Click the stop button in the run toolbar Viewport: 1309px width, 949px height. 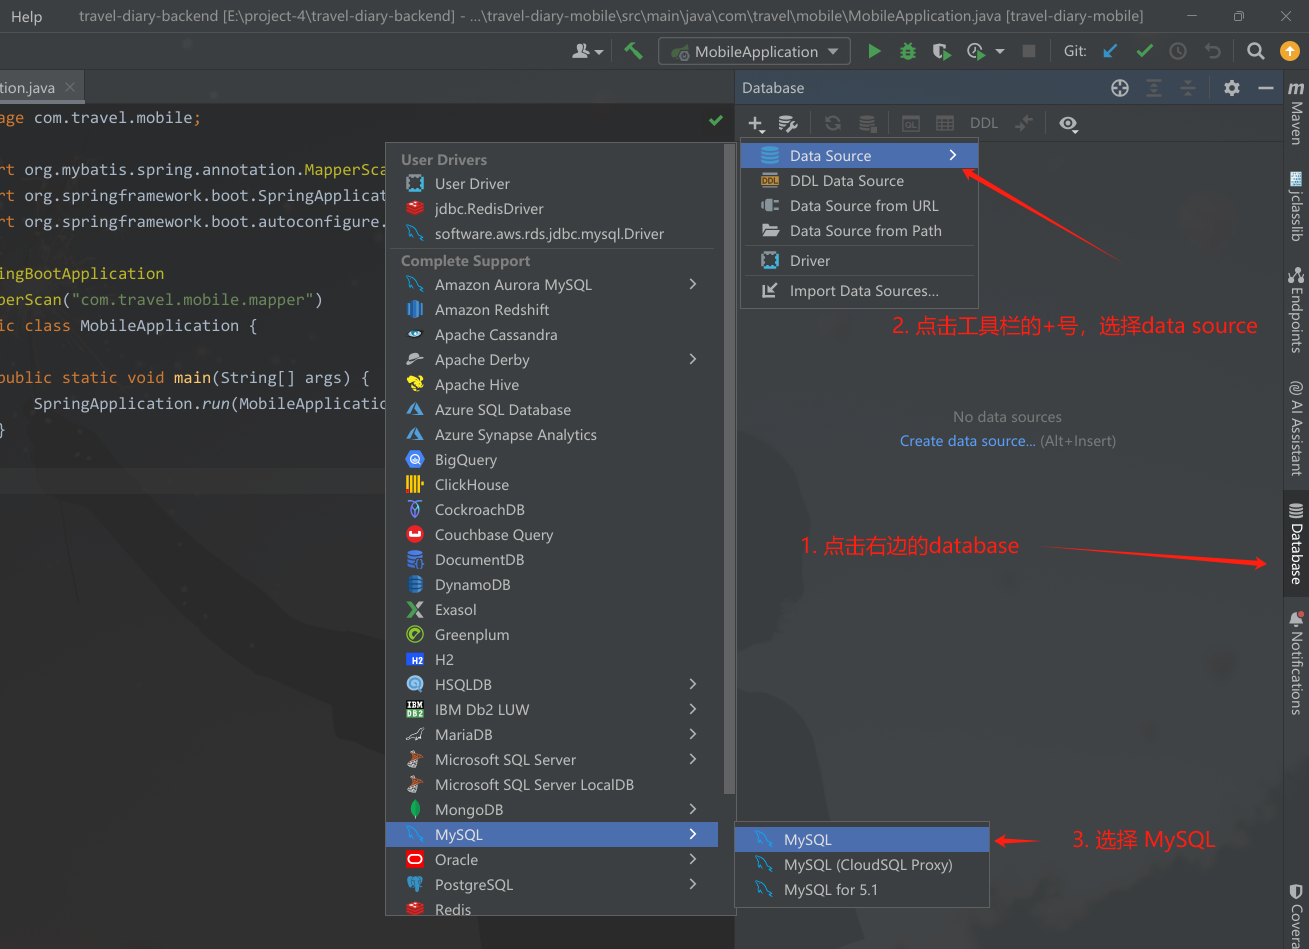(1029, 51)
